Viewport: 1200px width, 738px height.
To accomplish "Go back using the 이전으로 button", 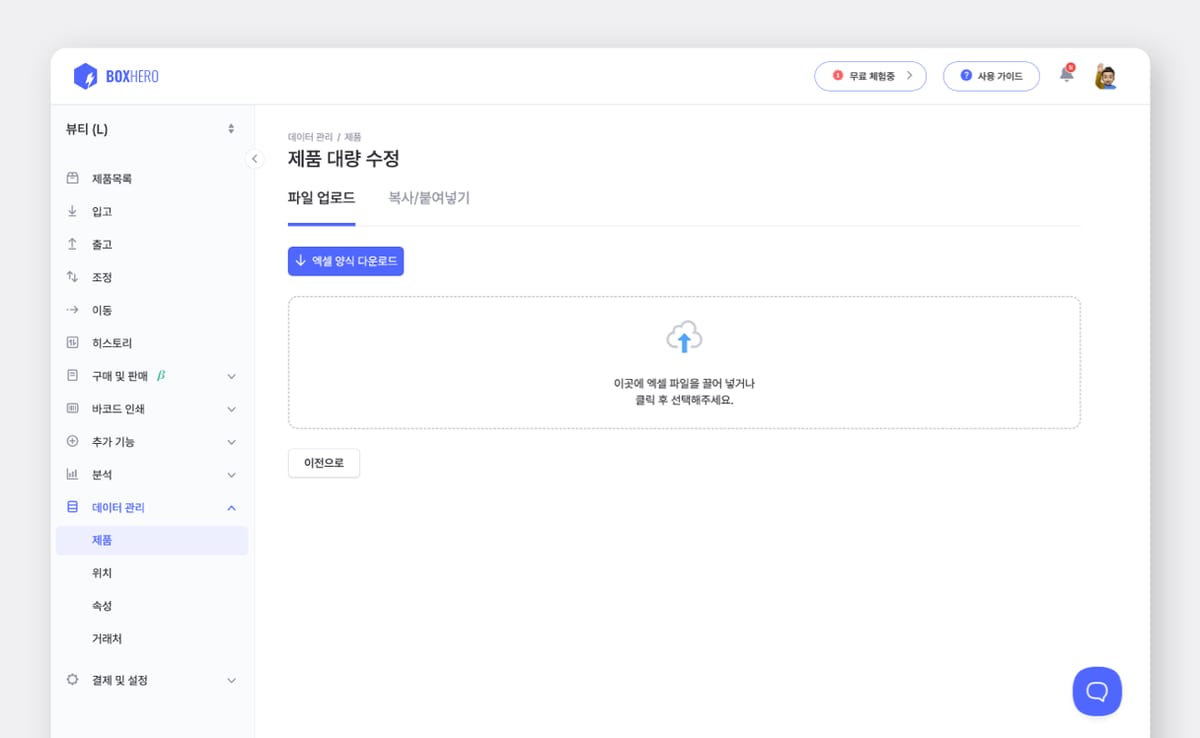I will (x=323, y=463).
